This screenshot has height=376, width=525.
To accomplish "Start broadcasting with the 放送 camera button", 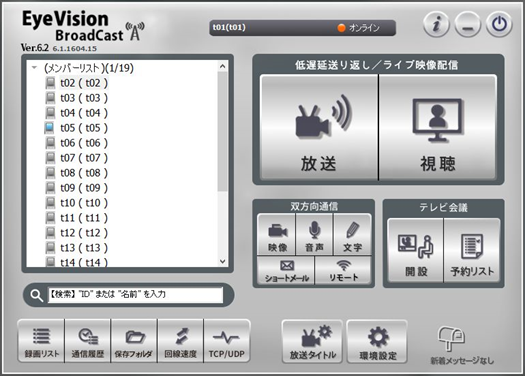I will coord(319,127).
